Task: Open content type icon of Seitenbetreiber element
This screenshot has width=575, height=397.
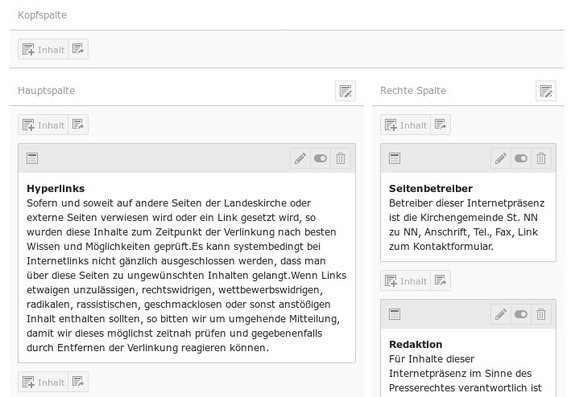Action: tap(395, 158)
